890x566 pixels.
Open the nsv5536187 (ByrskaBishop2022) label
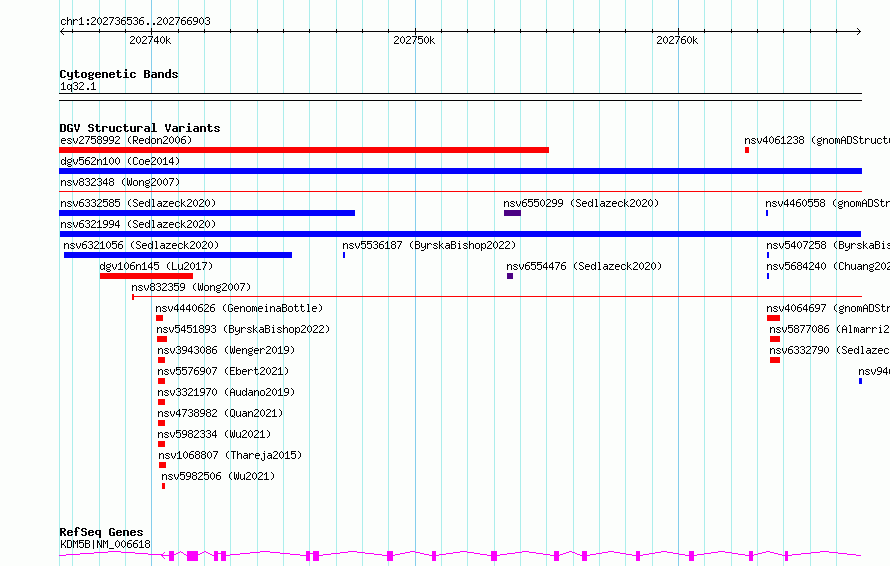pyautogui.click(x=429, y=245)
